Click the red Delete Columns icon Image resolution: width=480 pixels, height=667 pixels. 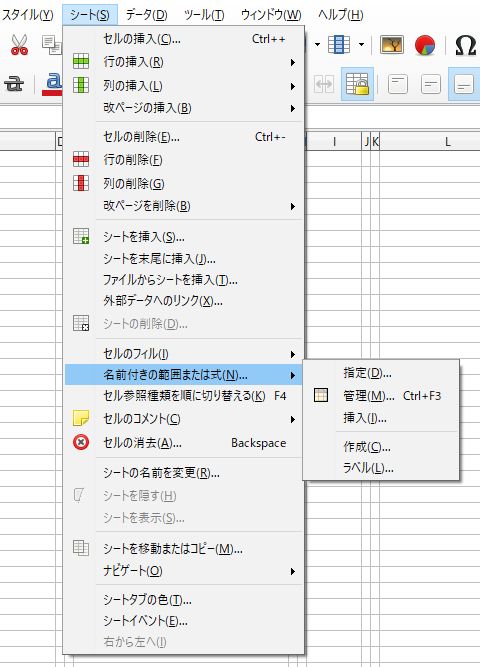click(x=81, y=183)
